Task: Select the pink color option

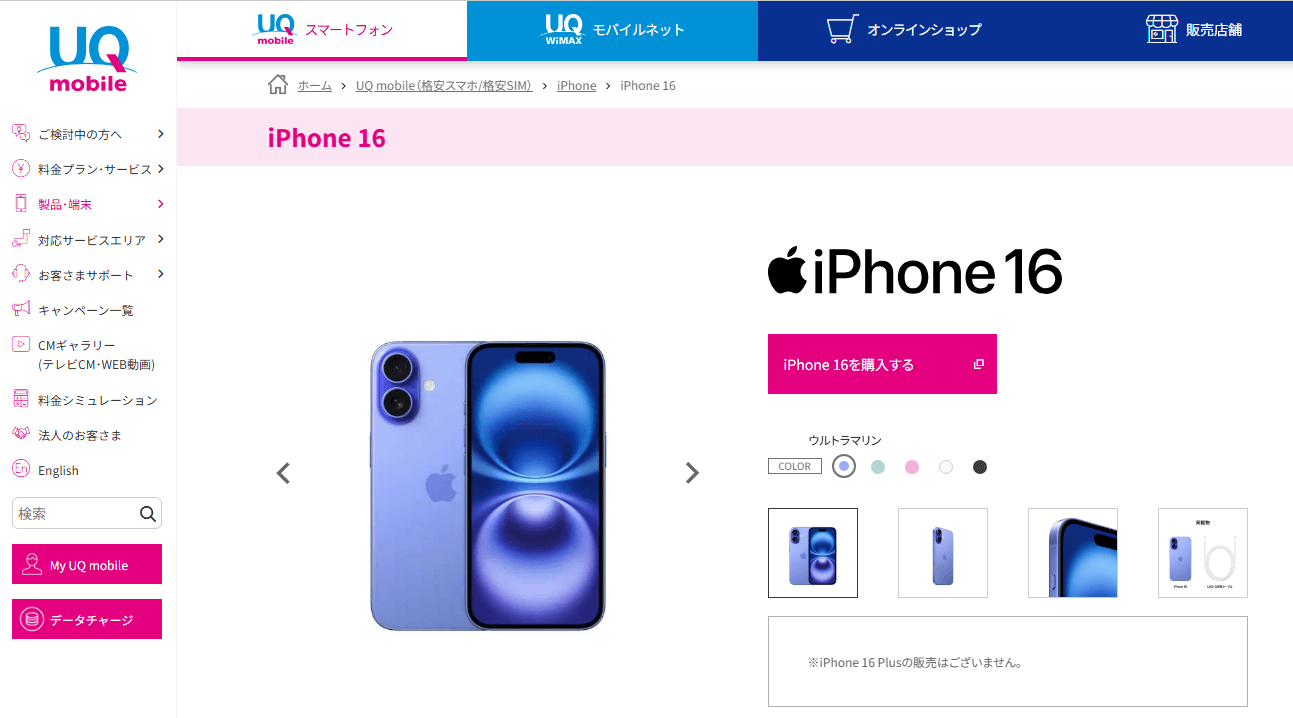Action: coord(912,467)
